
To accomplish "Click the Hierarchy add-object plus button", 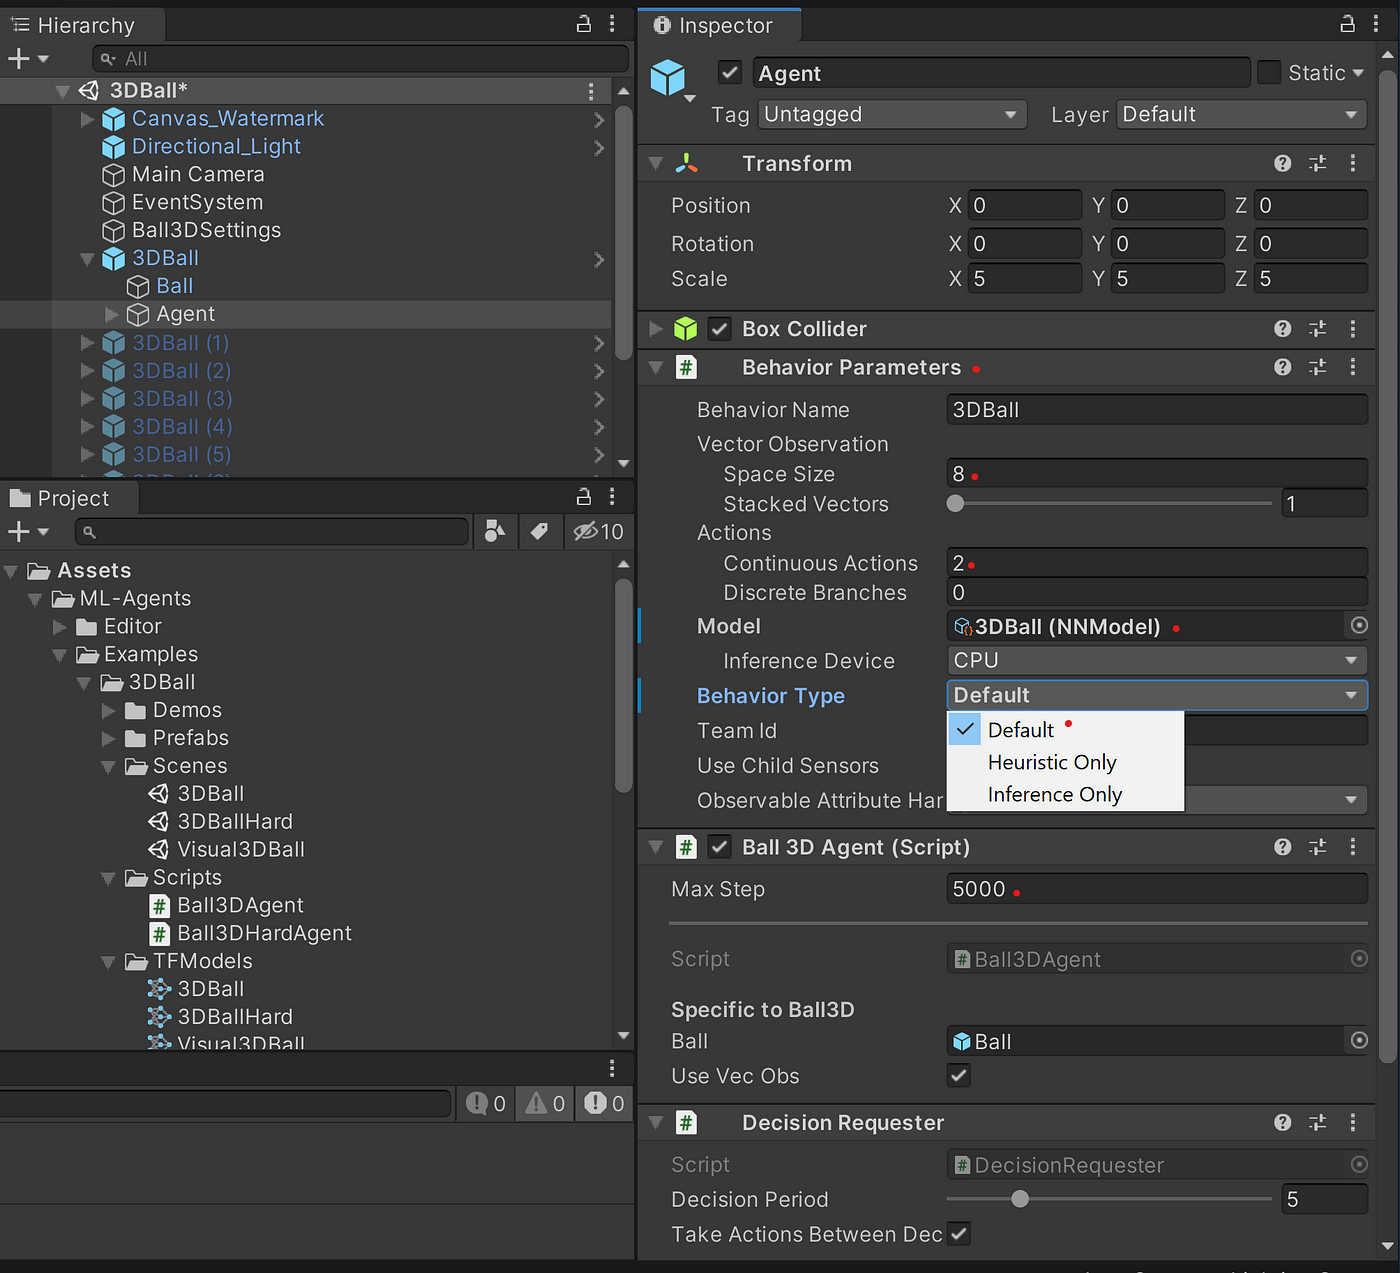I will point(19,59).
